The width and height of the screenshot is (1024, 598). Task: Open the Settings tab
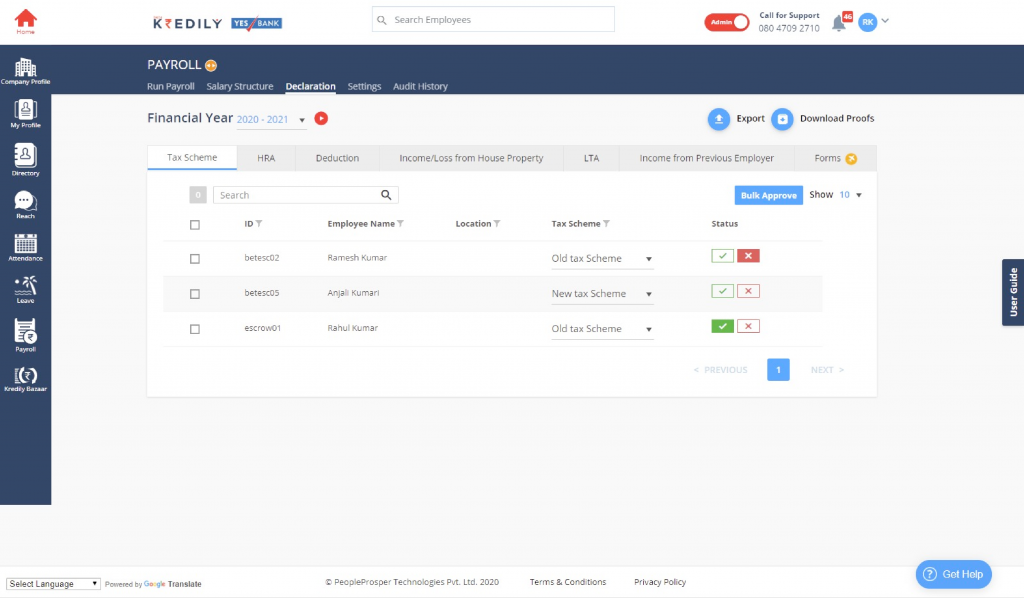point(364,86)
